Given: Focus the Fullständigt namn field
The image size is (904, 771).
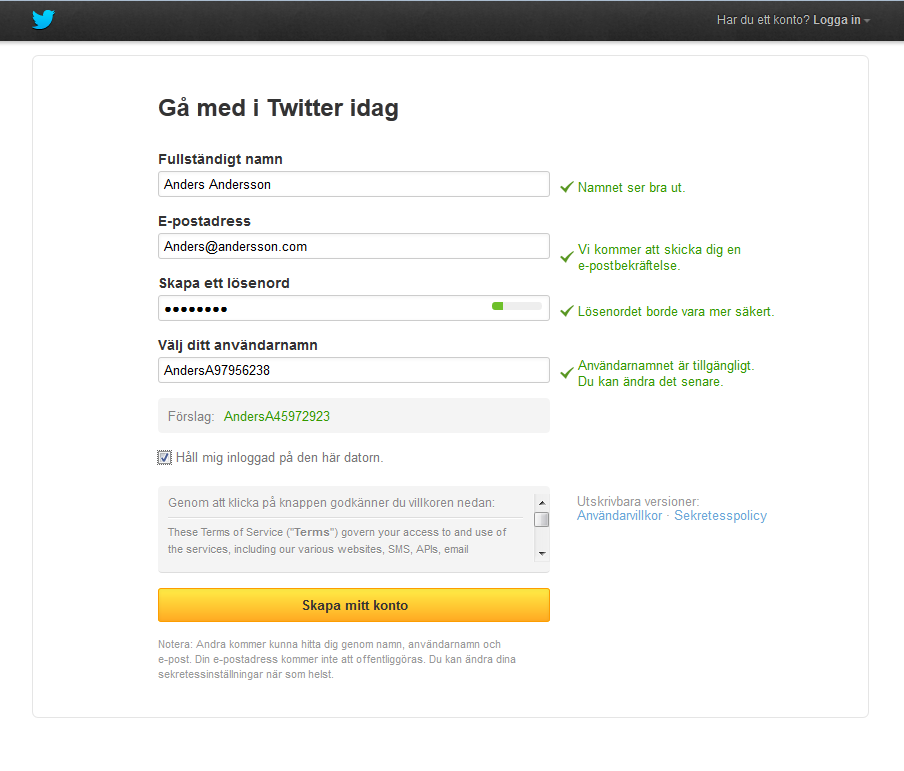Looking at the screenshot, I should tap(354, 184).
